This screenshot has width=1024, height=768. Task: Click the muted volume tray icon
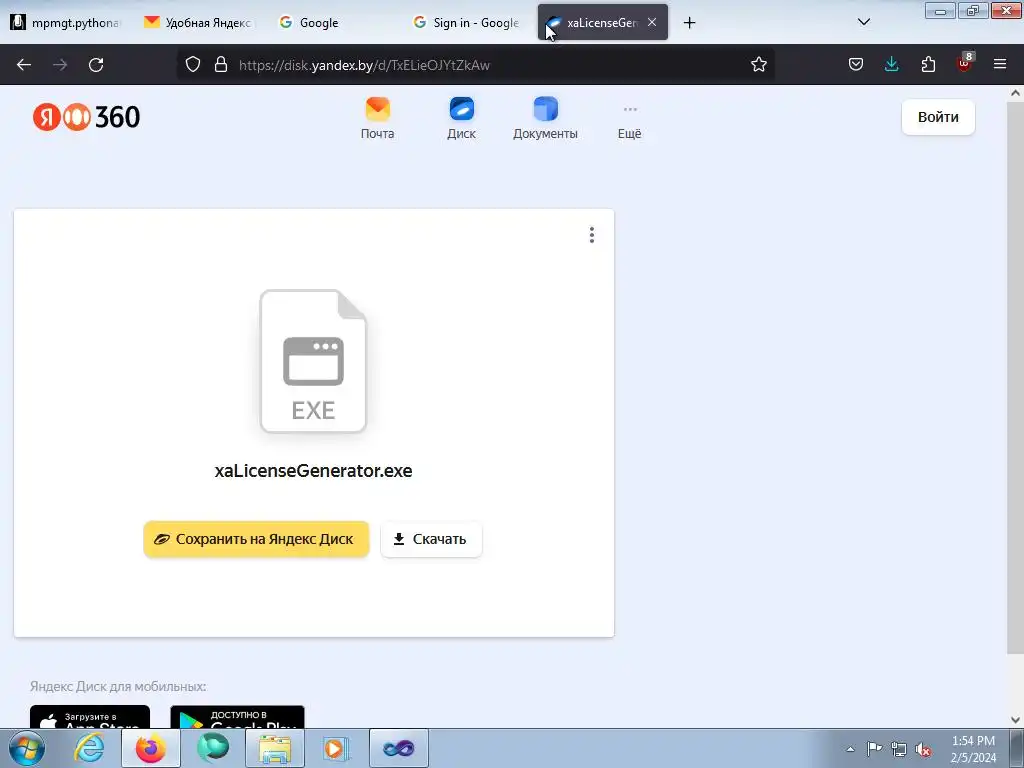[923, 749]
